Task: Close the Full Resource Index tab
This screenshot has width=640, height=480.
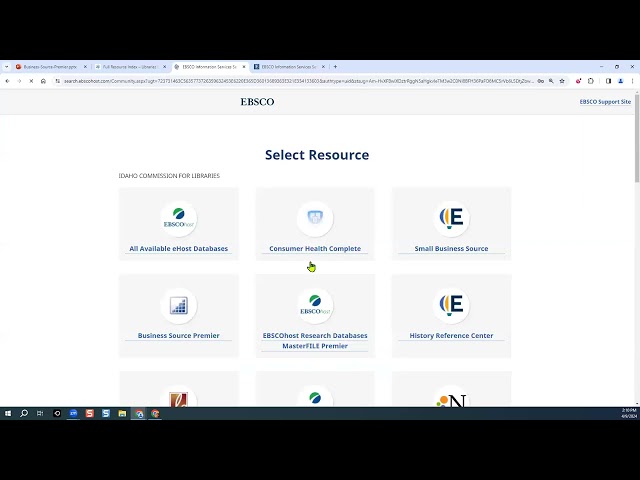Action: point(164,67)
